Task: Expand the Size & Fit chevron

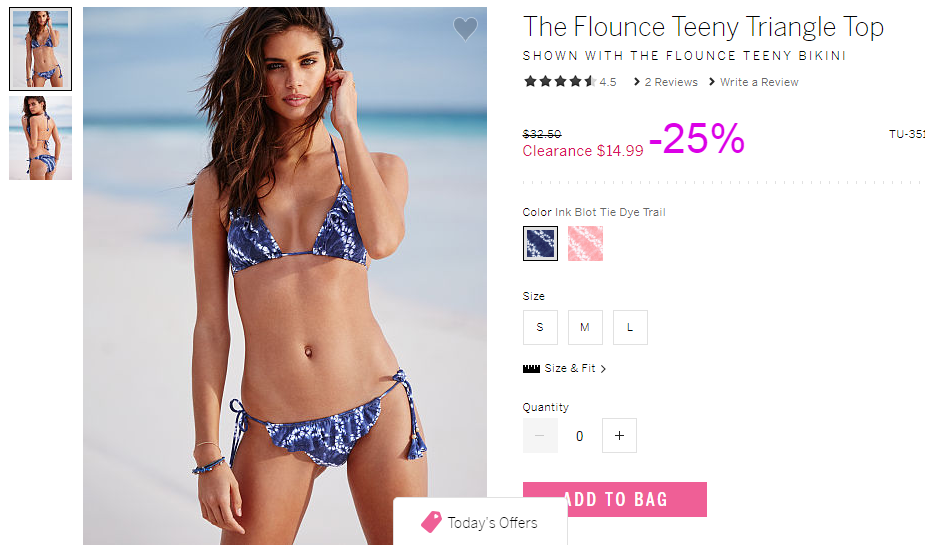Action: point(603,369)
